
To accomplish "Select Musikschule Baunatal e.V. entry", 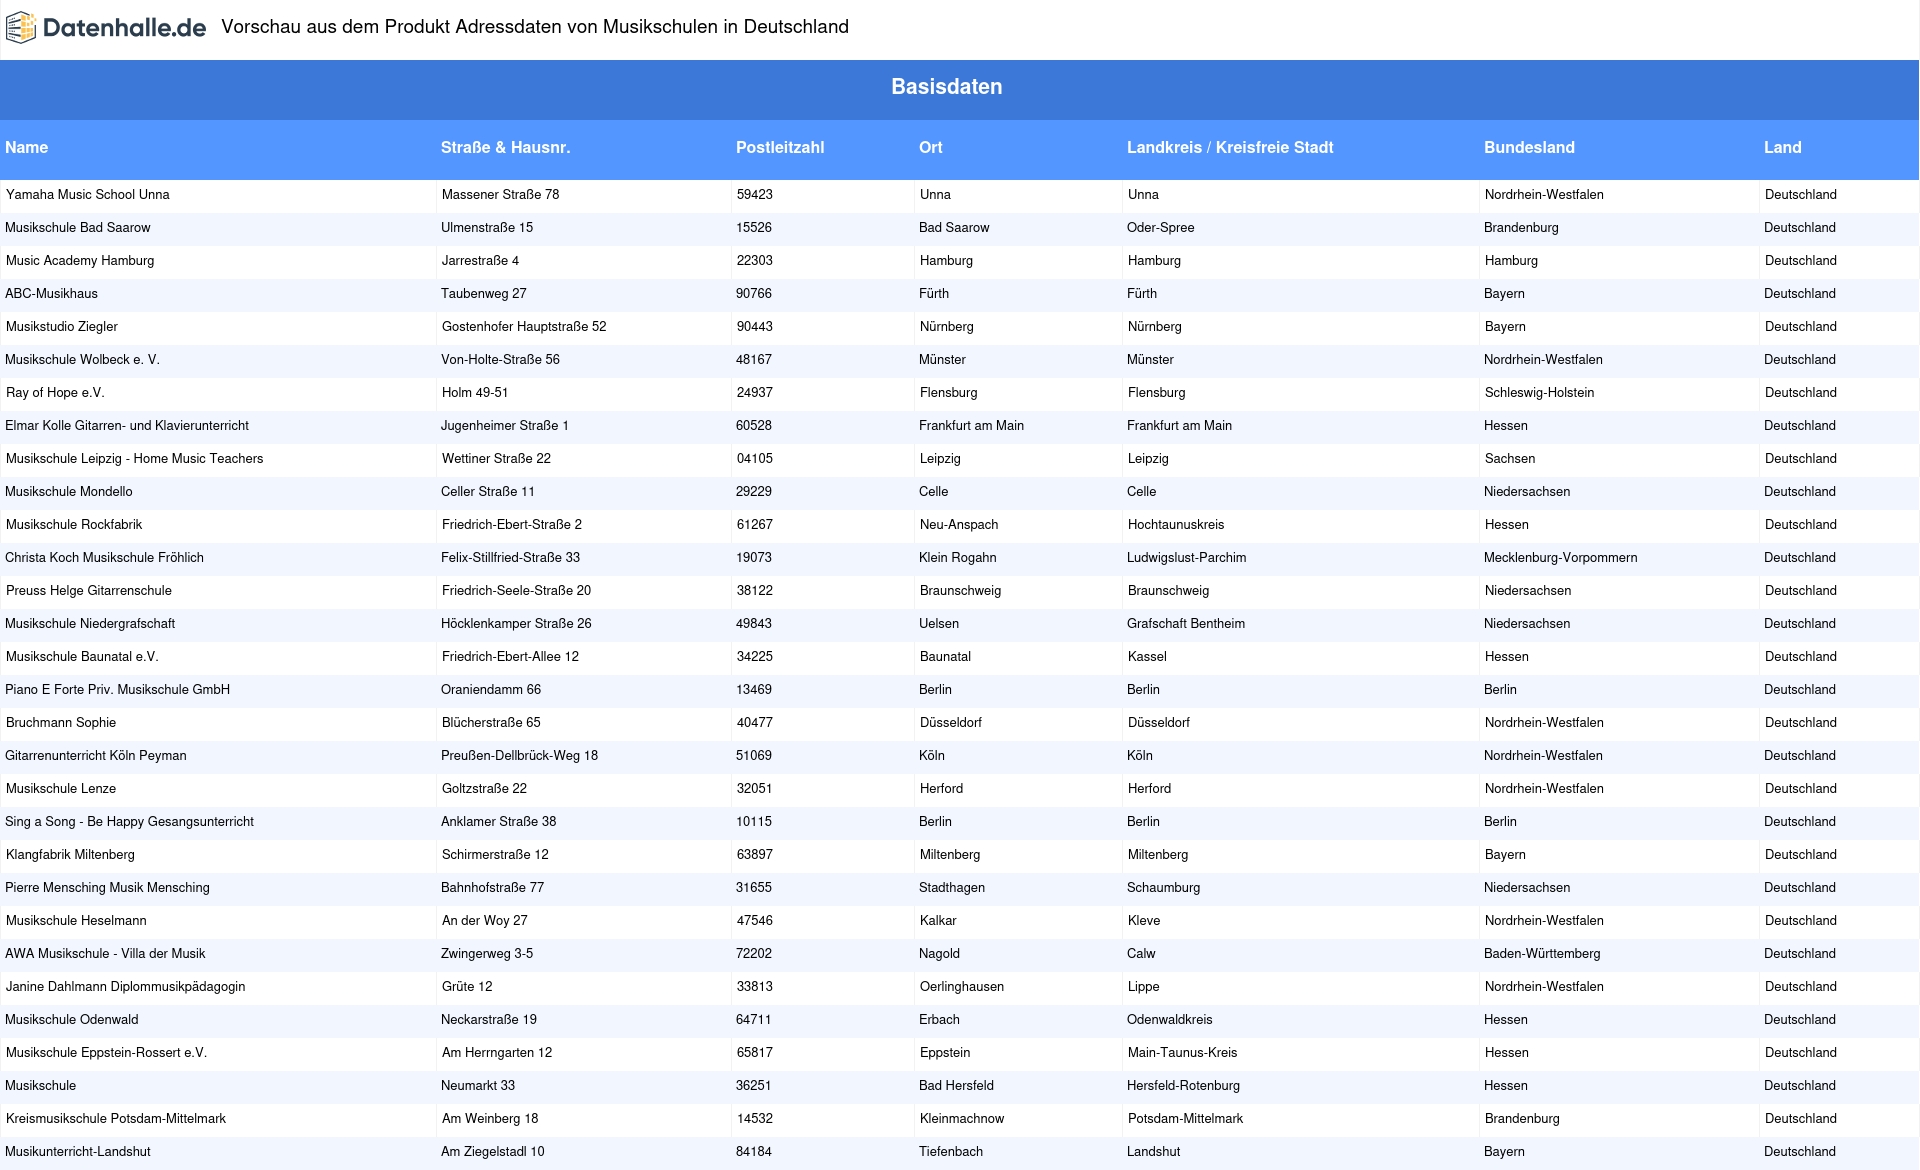I will (x=82, y=657).
